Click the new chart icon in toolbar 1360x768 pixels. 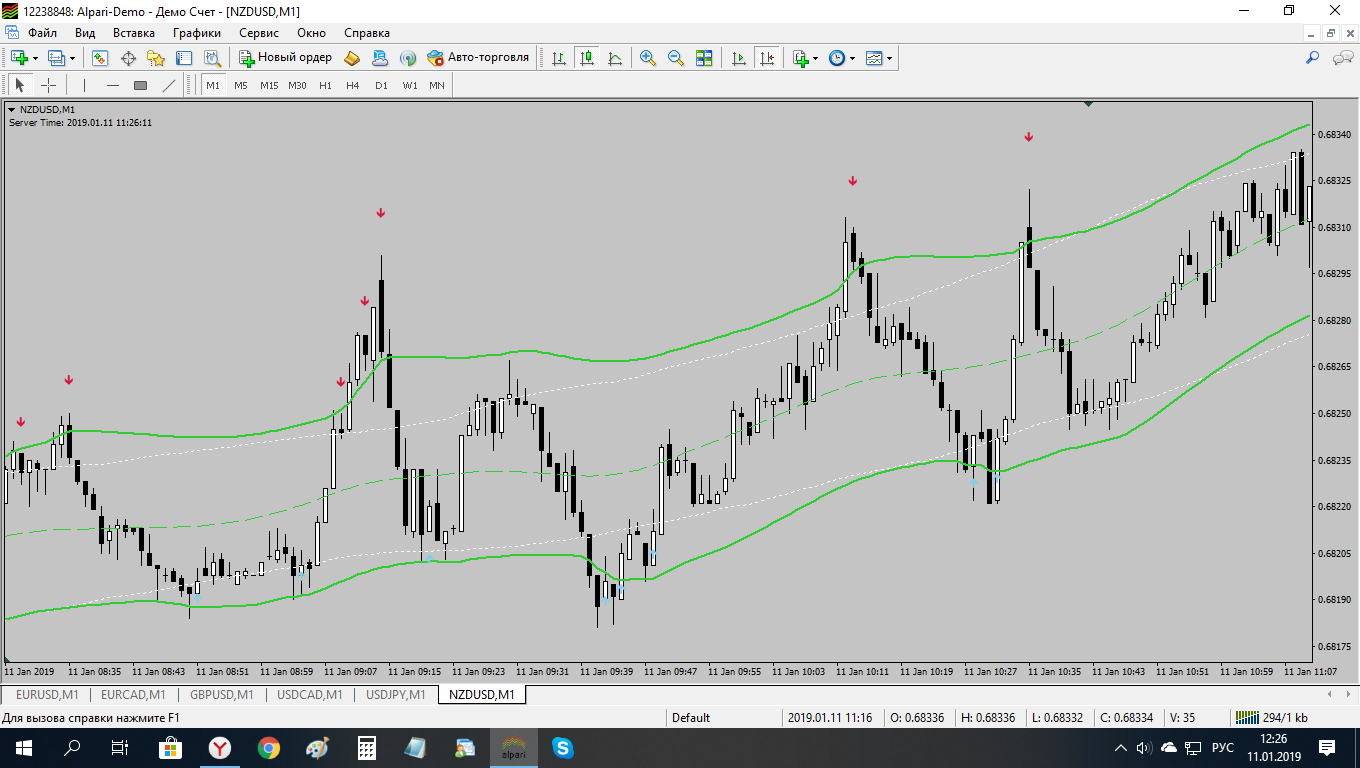(19, 58)
